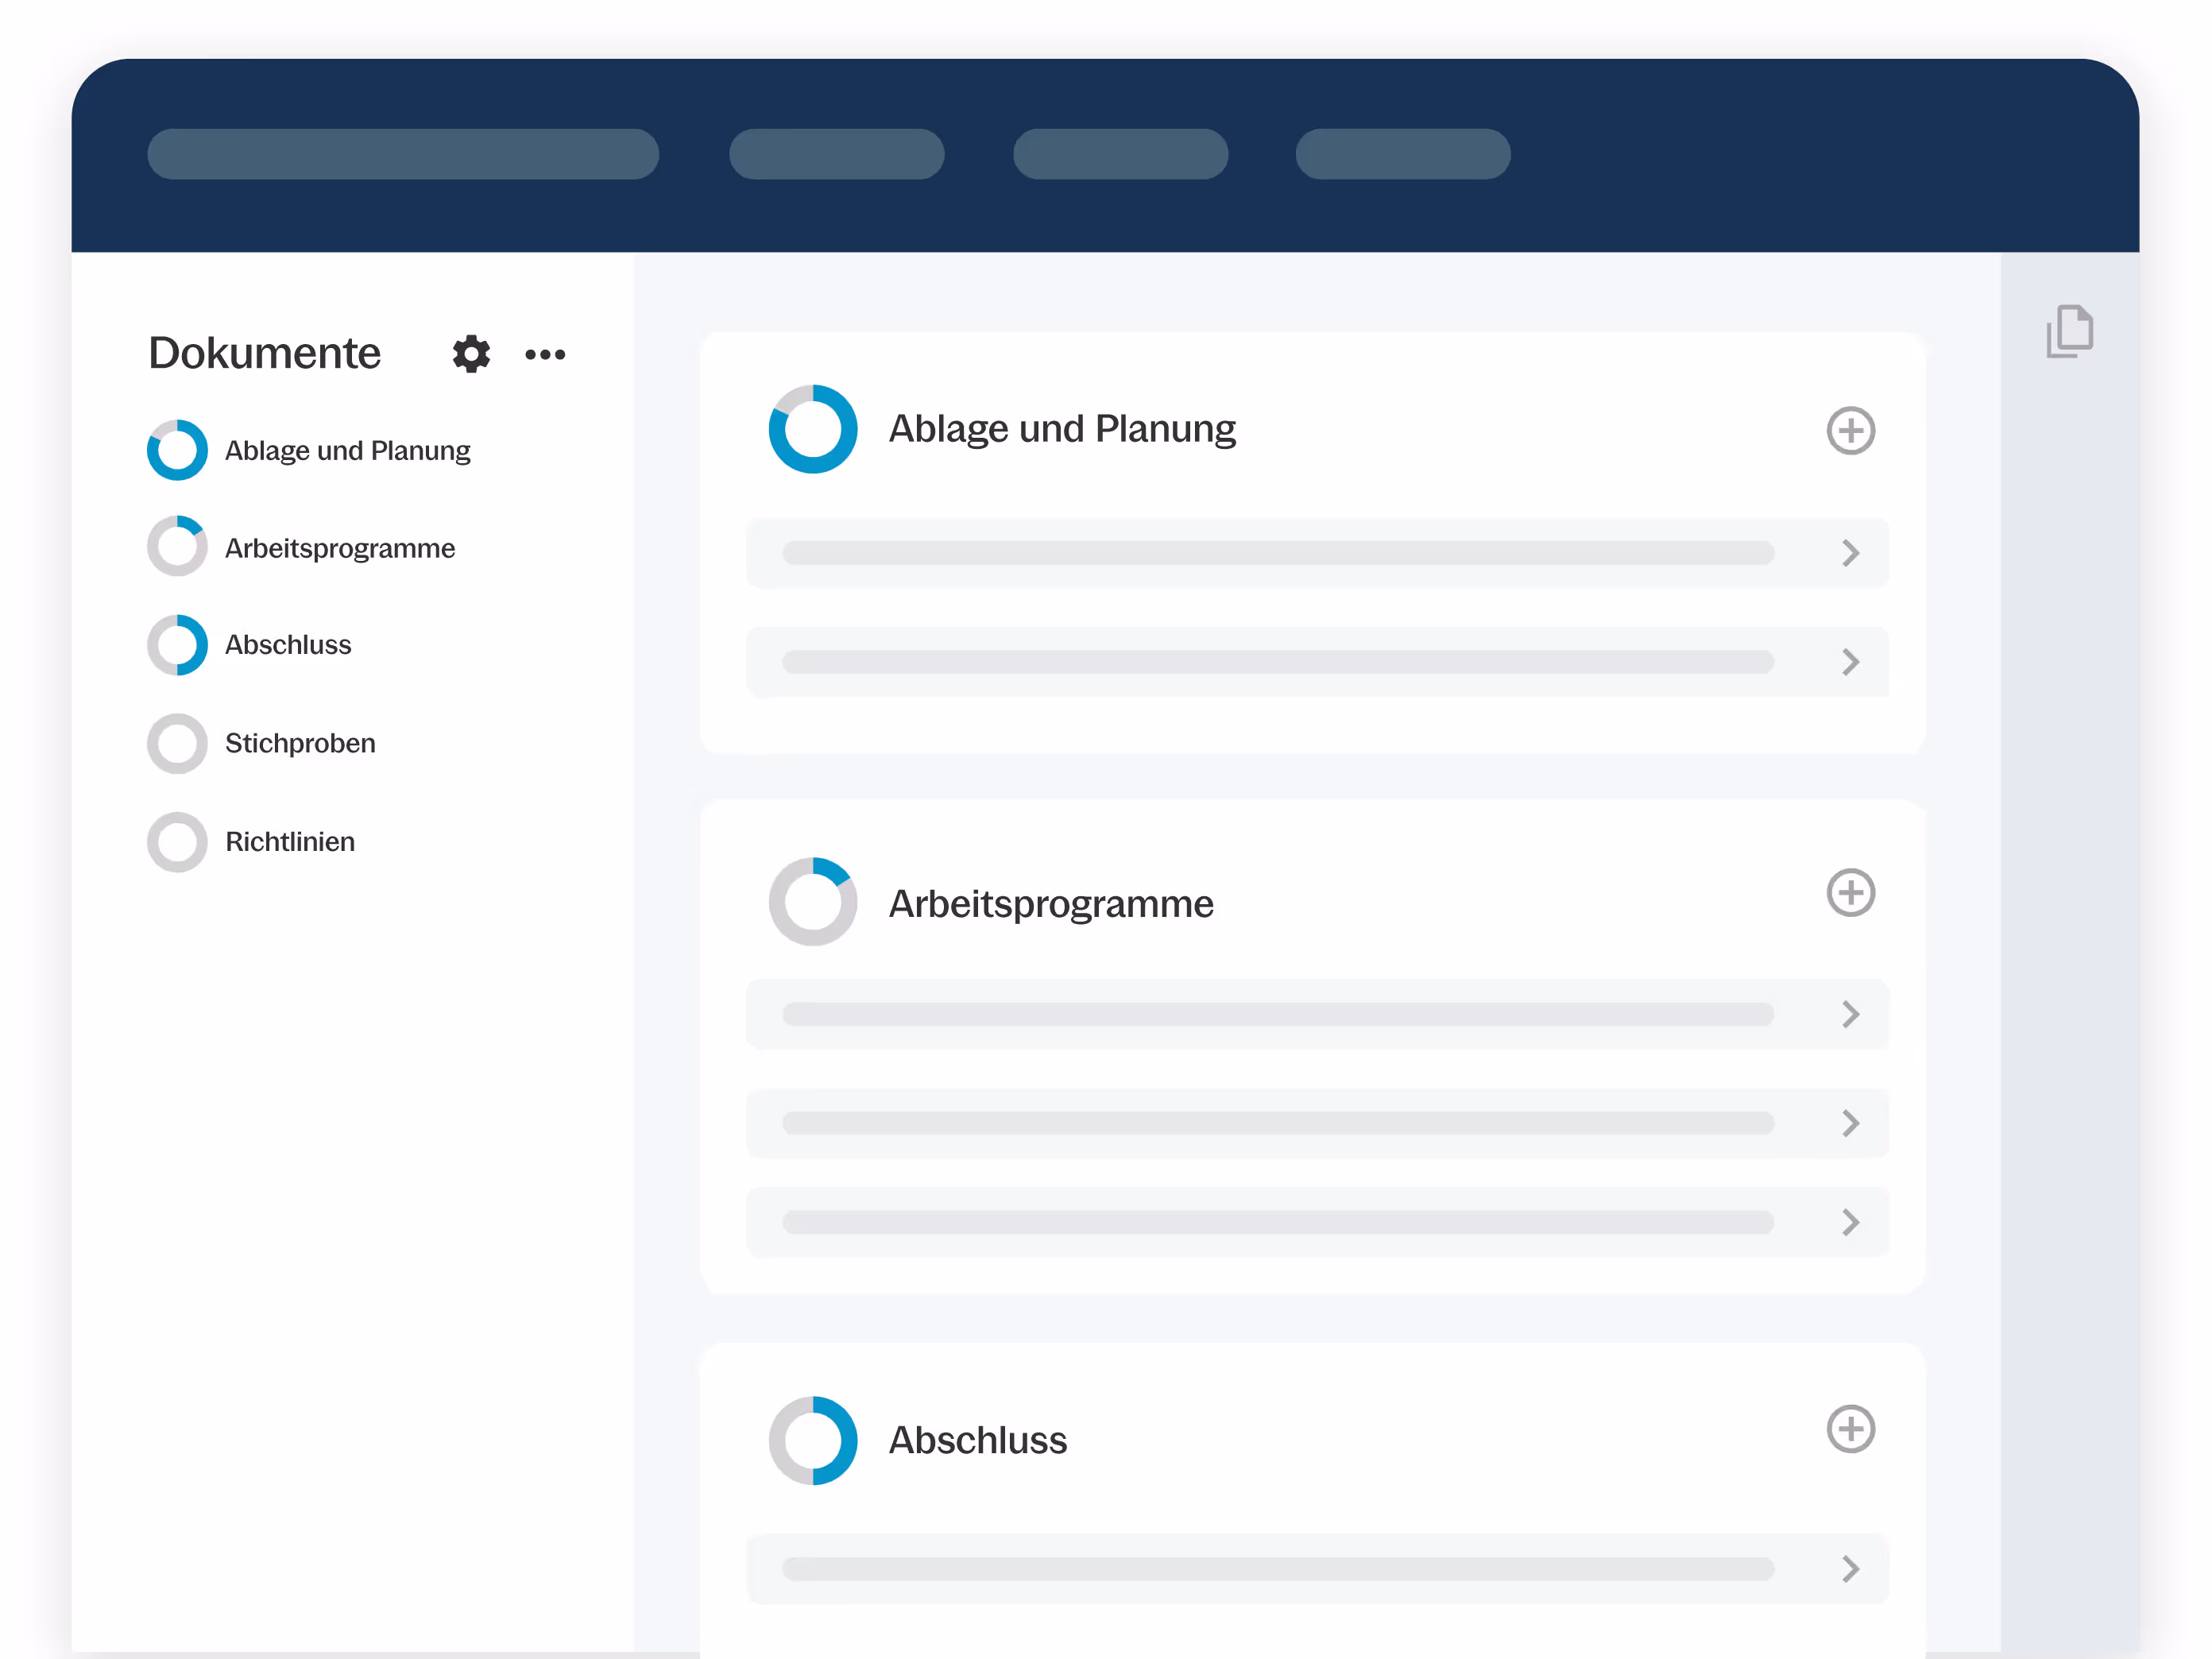Expand first row under Ablage und Planung
The height and width of the screenshot is (1659, 2212).
tap(1850, 553)
